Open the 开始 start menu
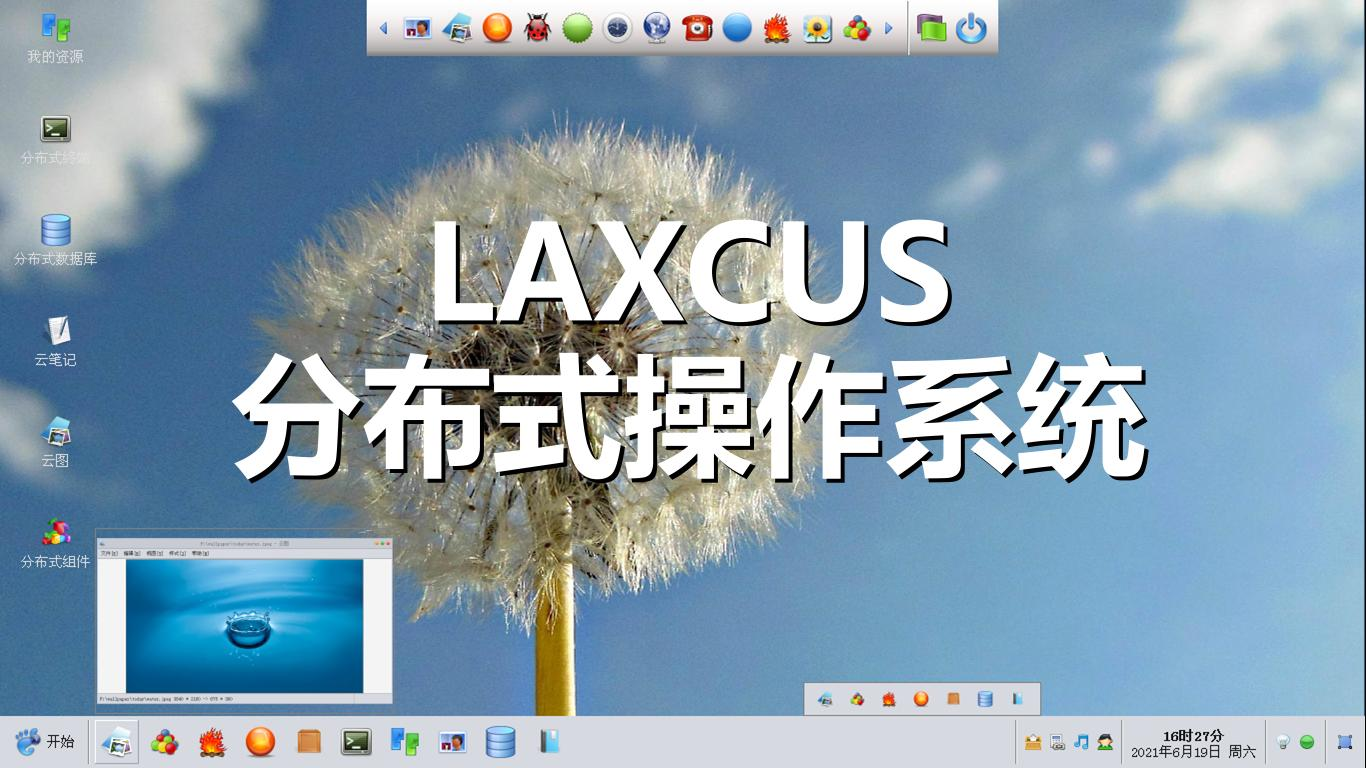The height and width of the screenshot is (768, 1366). coord(45,742)
